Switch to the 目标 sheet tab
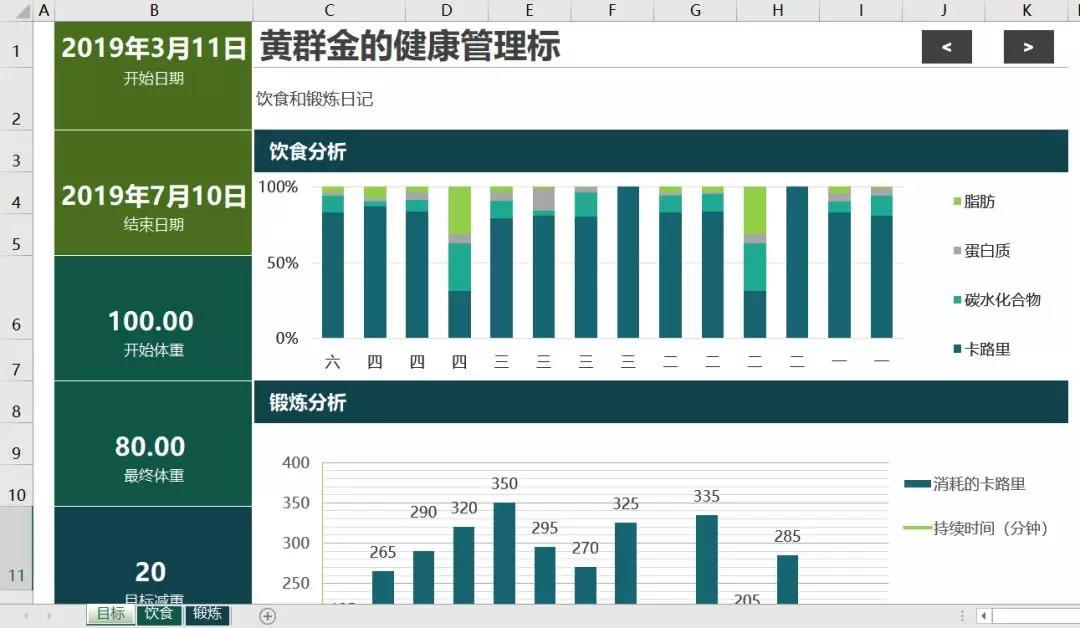The width and height of the screenshot is (1080, 628). click(110, 614)
